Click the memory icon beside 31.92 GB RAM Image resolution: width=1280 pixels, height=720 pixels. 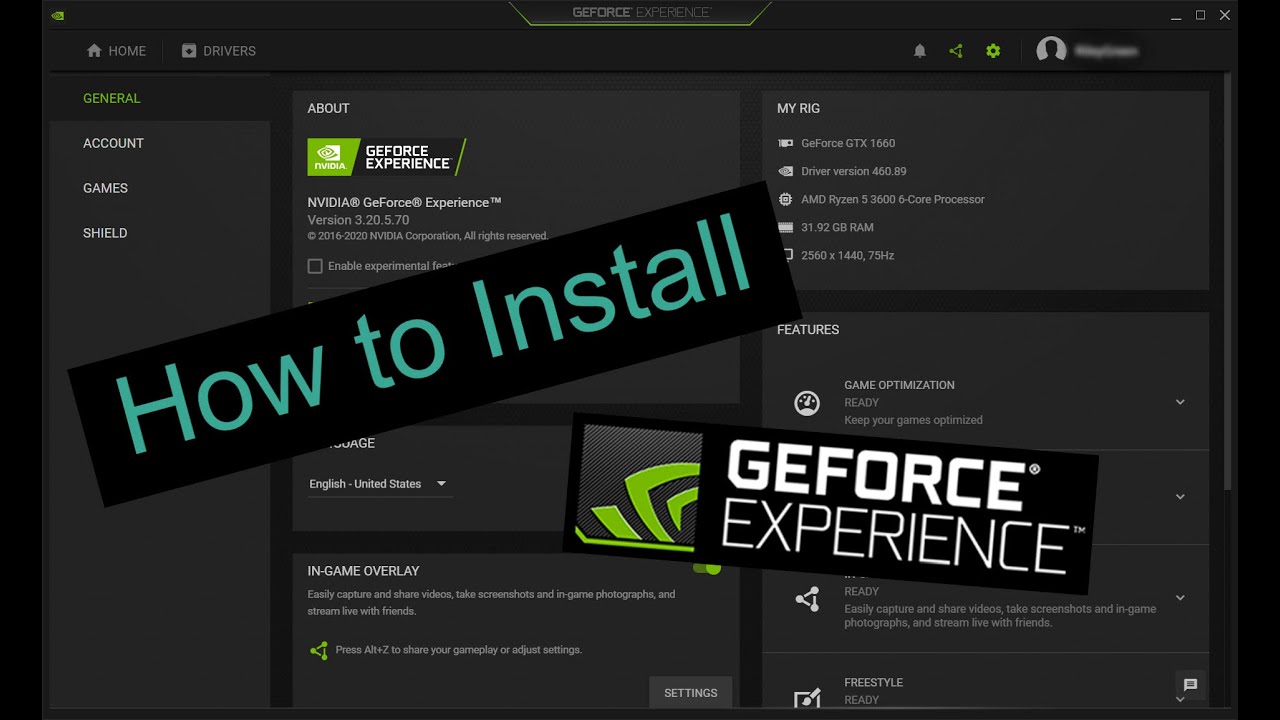[x=786, y=227]
